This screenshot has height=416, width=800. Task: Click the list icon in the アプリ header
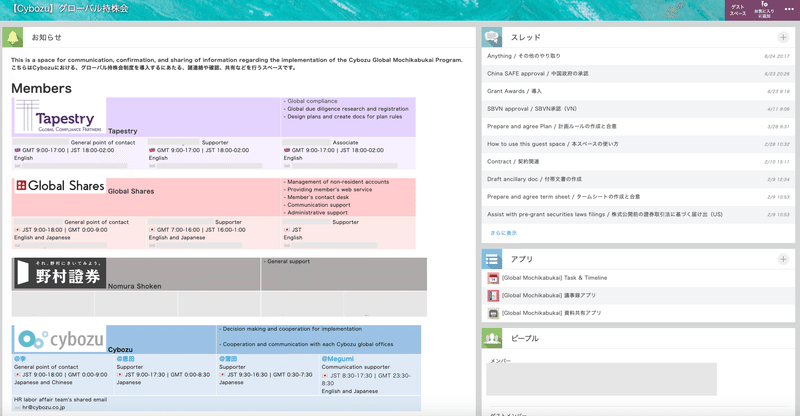(492, 259)
